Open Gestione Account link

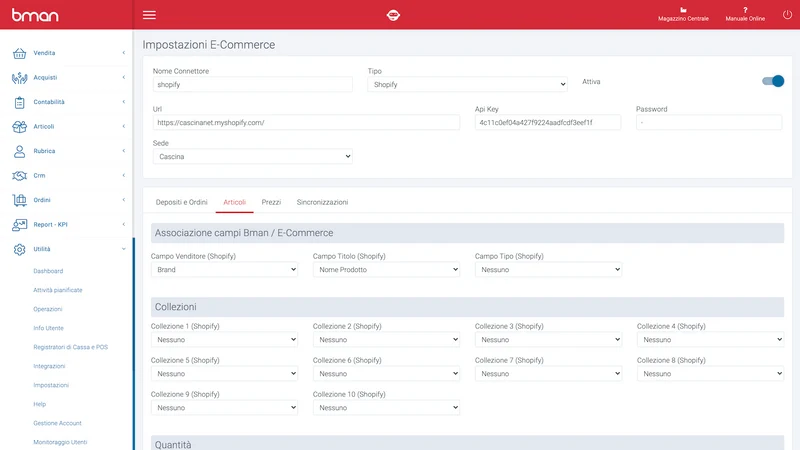click(x=58, y=423)
